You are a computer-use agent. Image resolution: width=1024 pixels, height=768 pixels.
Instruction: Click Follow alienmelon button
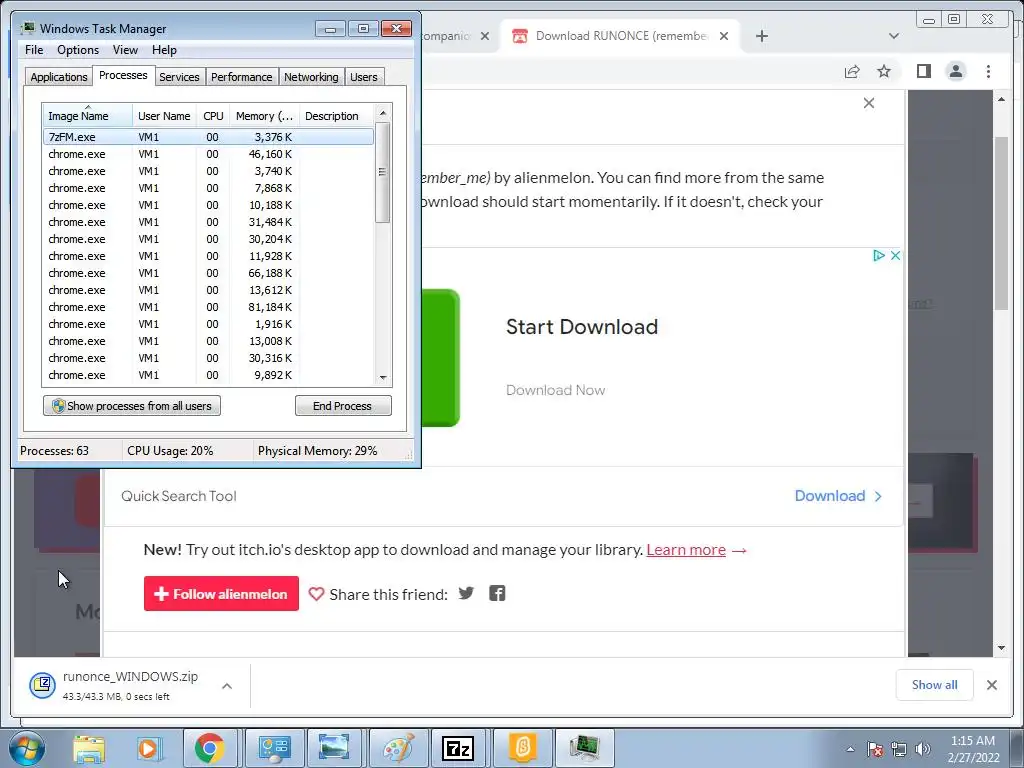[x=221, y=594]
